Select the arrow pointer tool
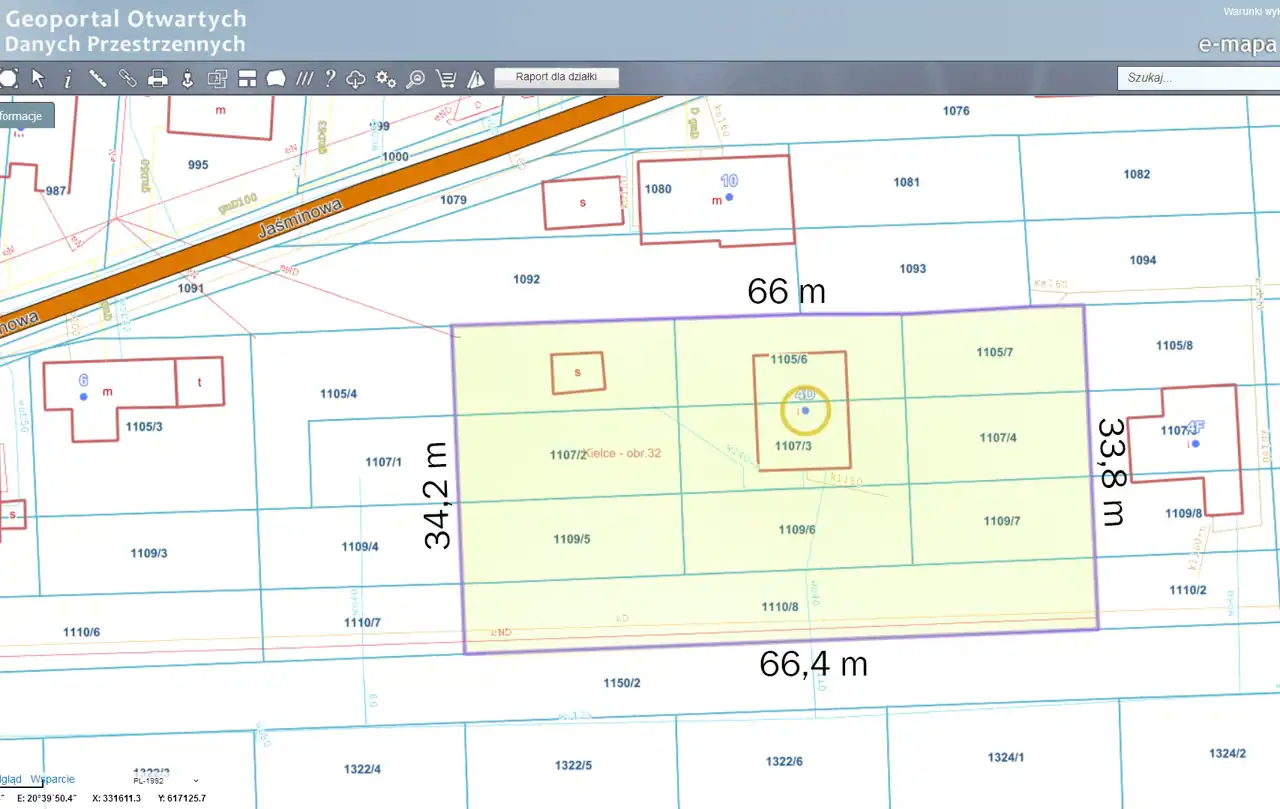Image resolution: width=1280 pixels, height=809 pixels. click(38, 78)
